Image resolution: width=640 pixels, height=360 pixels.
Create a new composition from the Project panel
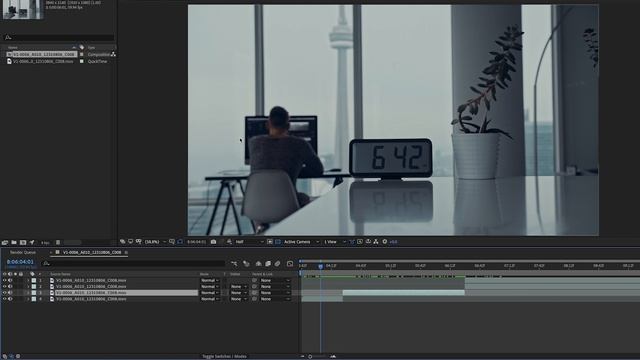[23, 242]
